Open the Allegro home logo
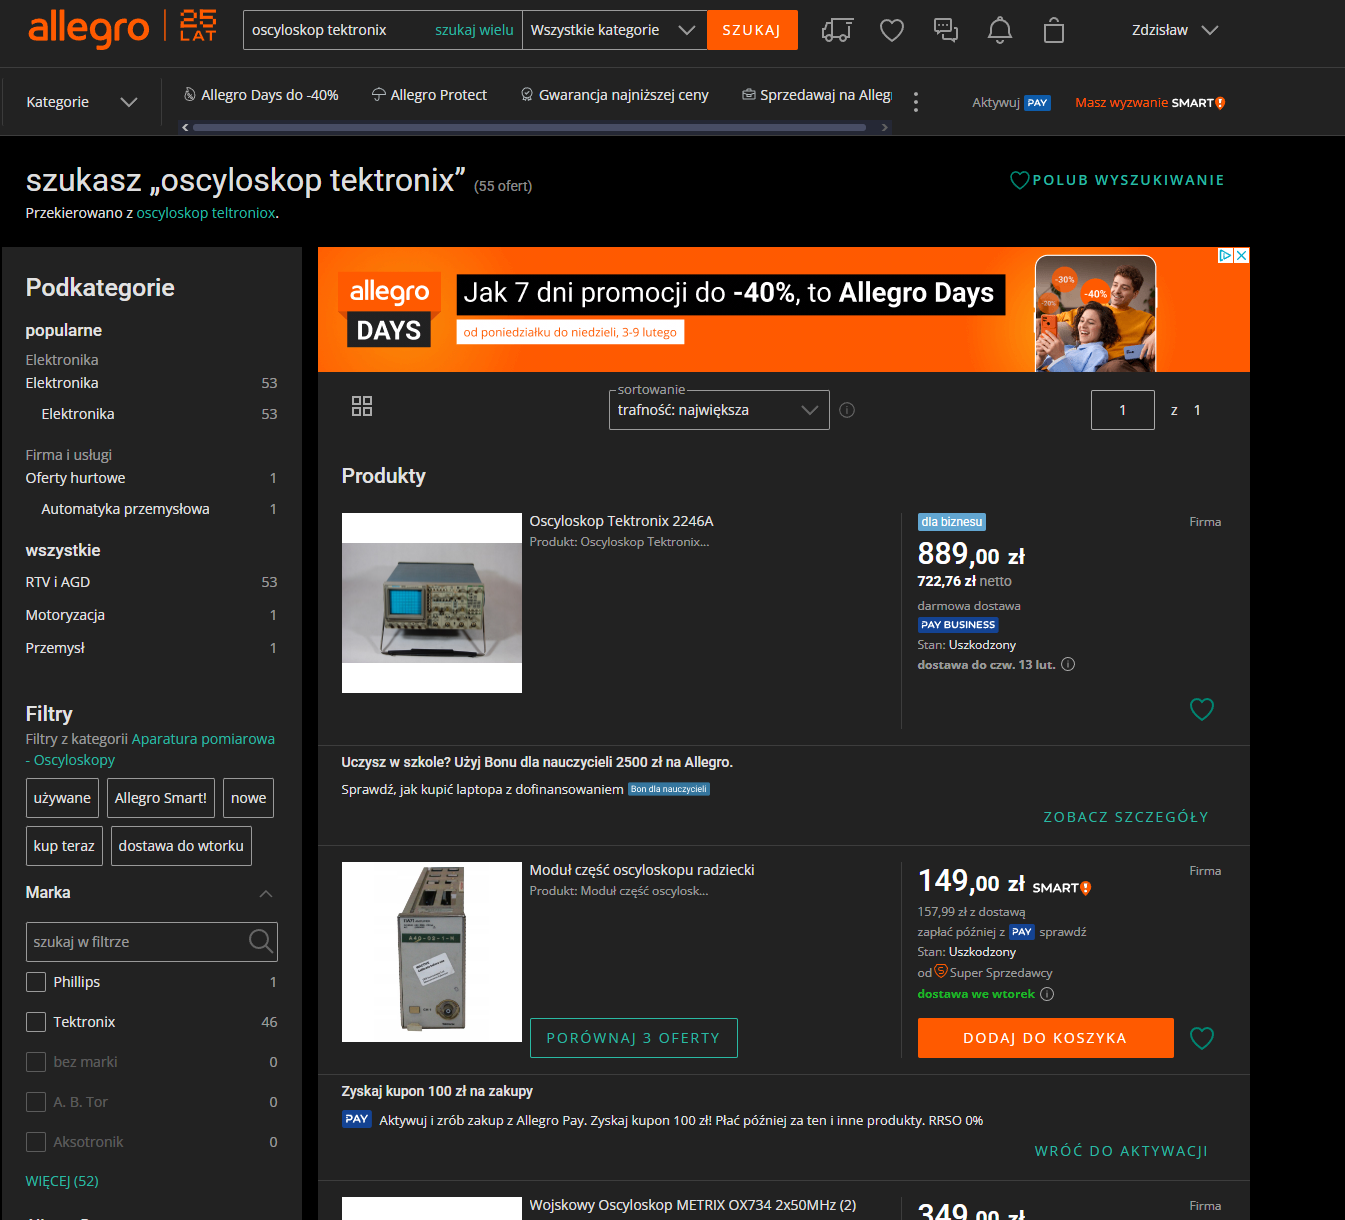The image size is (1345, 1220). pyautogui.click(x=88, y=29)
